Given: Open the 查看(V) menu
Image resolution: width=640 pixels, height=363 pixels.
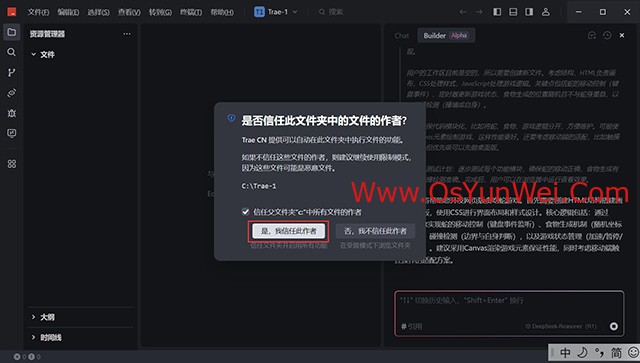Looking at the screenshot, I should [129, 12].
